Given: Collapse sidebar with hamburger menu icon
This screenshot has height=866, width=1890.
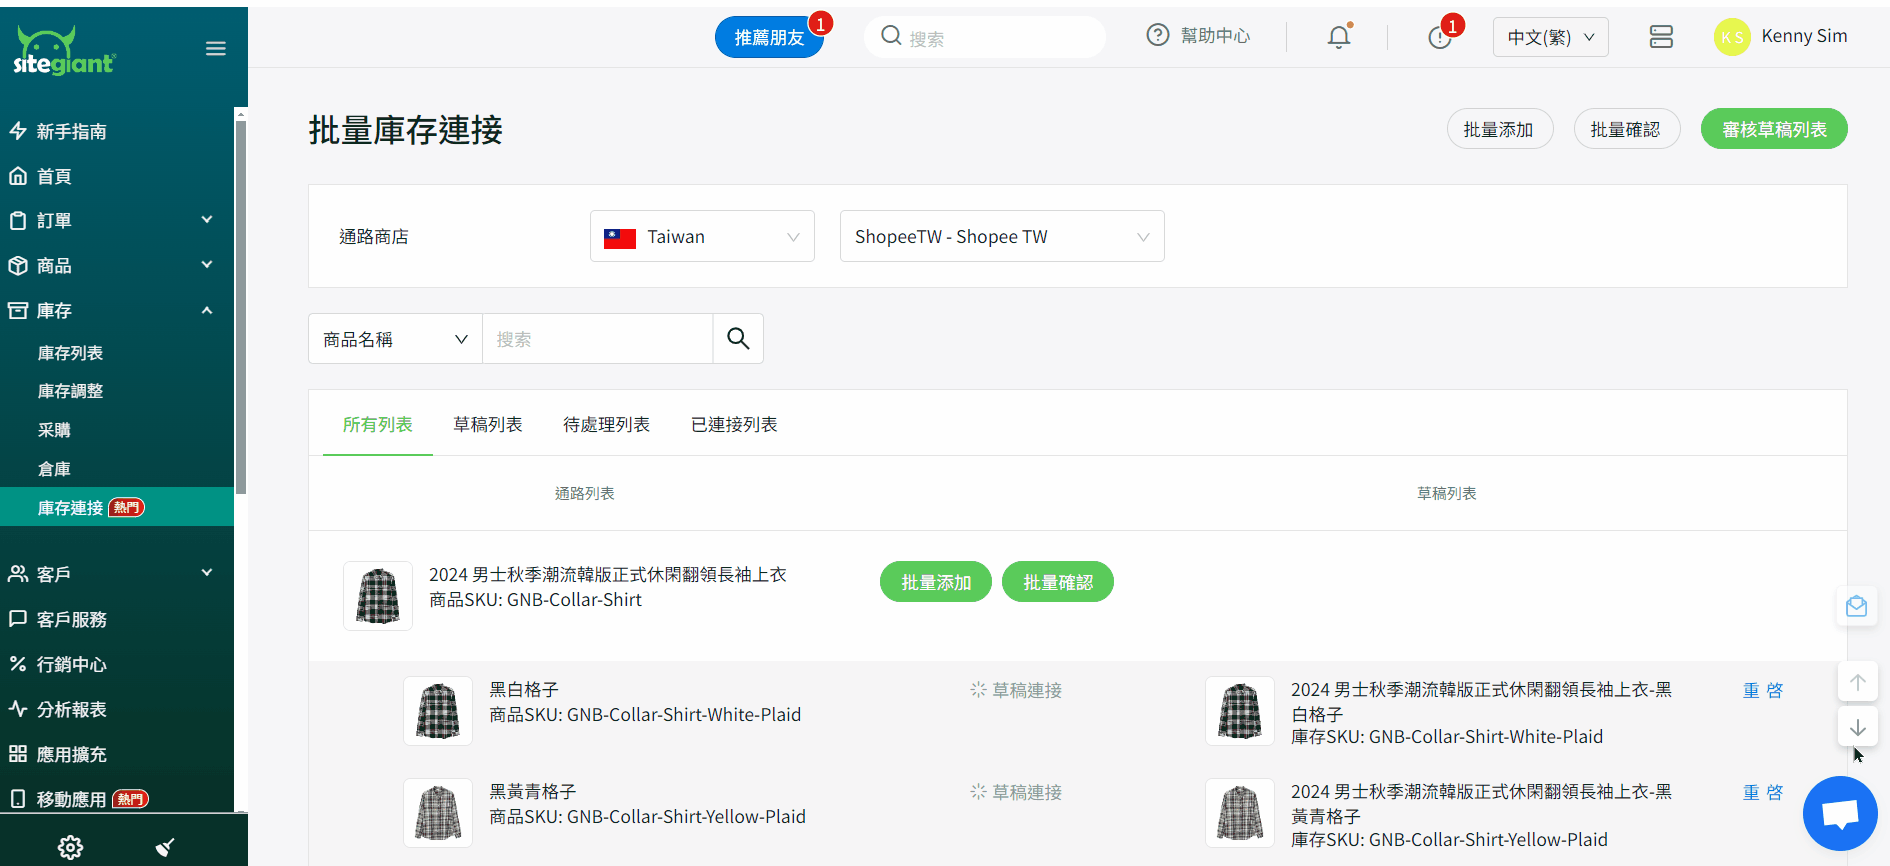Looking at the screenshot, I should point(216,49).
